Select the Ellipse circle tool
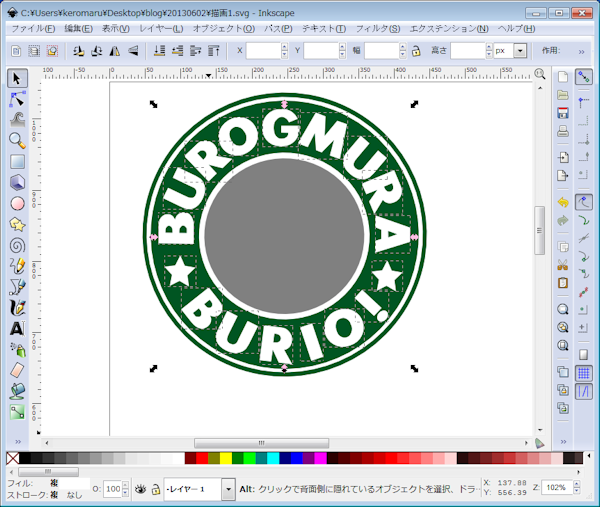 (x=17, y=204)
